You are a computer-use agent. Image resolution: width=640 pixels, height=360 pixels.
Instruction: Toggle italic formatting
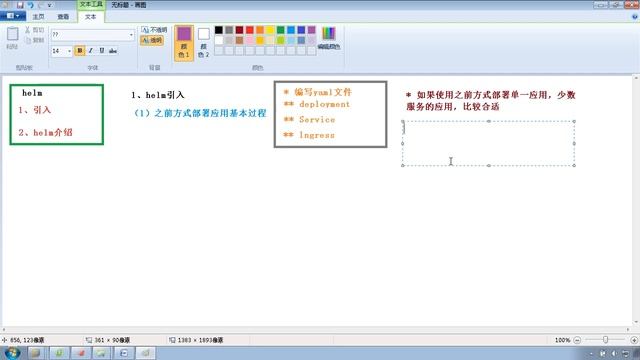coord(91,51)
